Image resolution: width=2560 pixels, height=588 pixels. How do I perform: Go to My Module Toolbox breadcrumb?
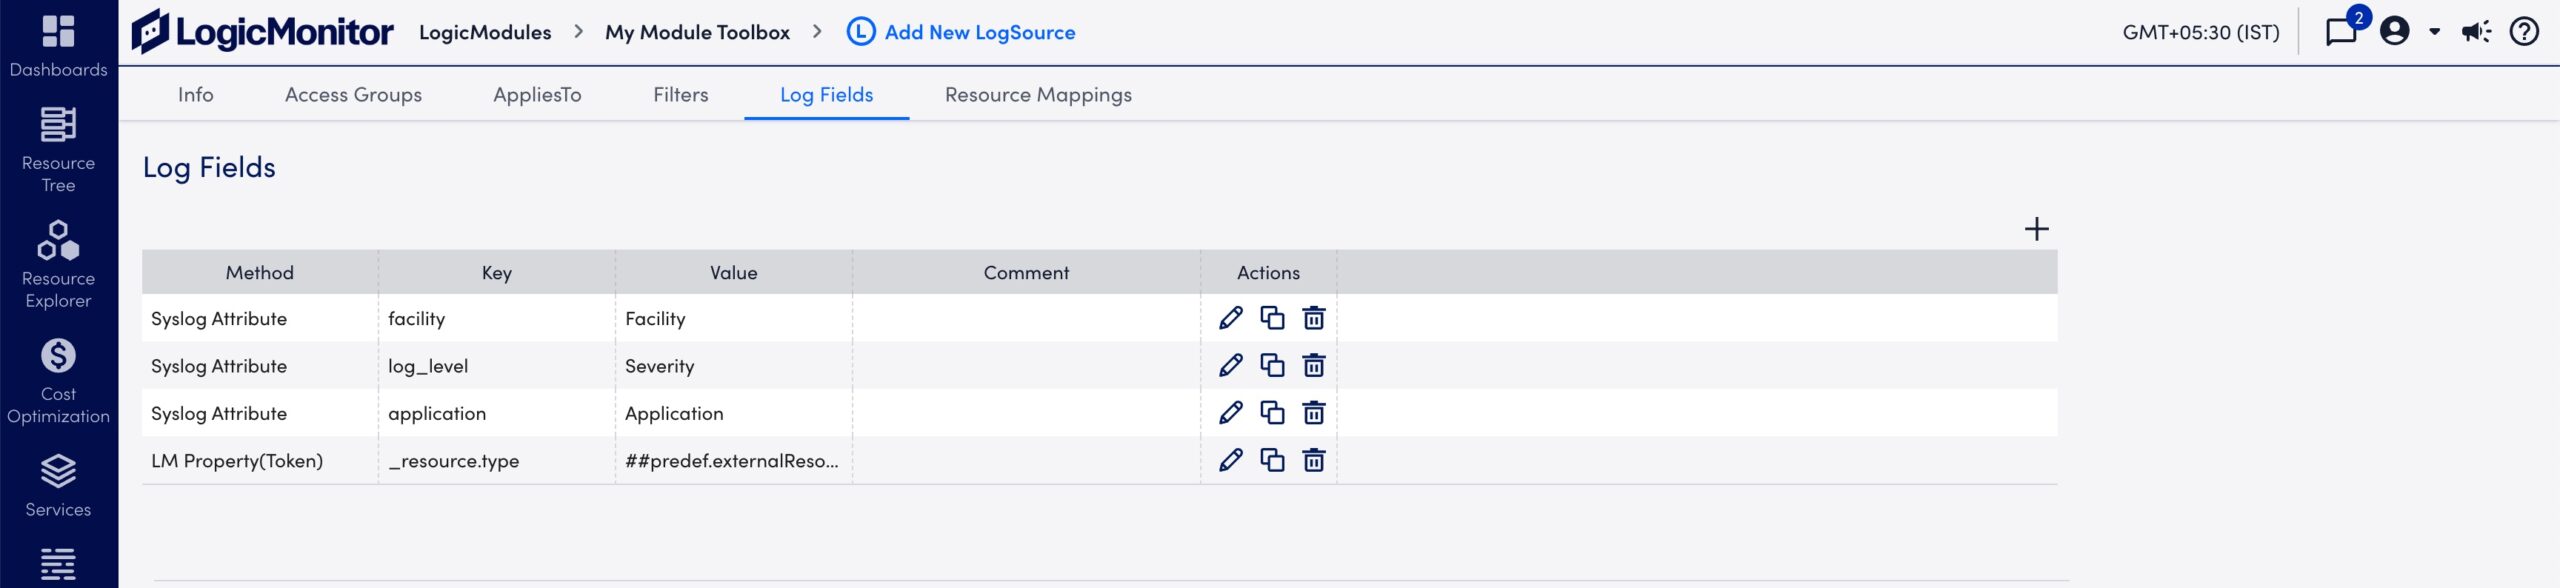coord(697,32)
